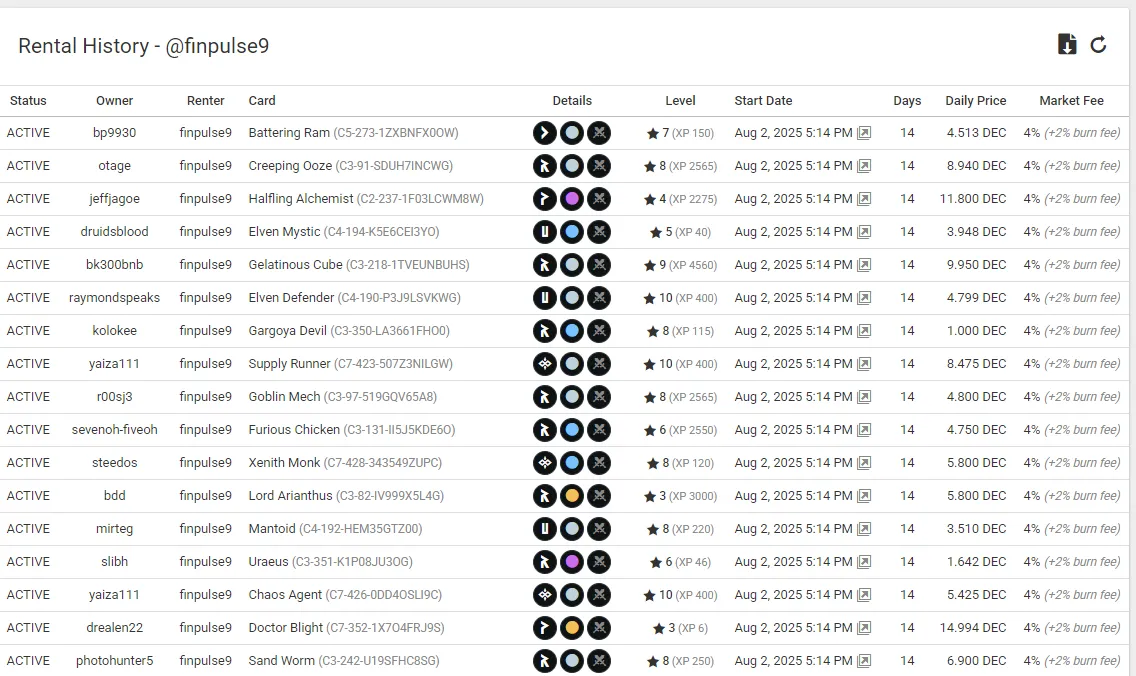The height and width of the screenshot is (676, 1136).
Task: Click the crossed-swords foil icon in Creeping Ooze row
Action: (599, 166)
